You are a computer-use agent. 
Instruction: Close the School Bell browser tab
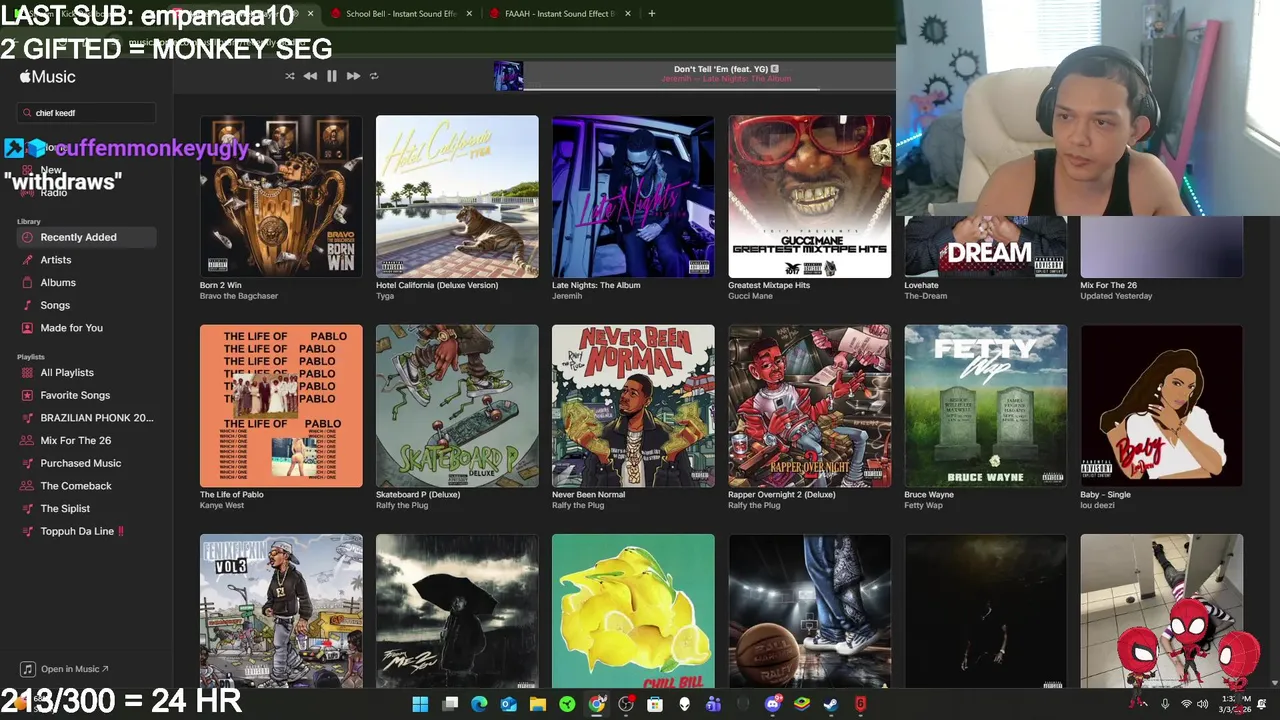pos(469,14)
